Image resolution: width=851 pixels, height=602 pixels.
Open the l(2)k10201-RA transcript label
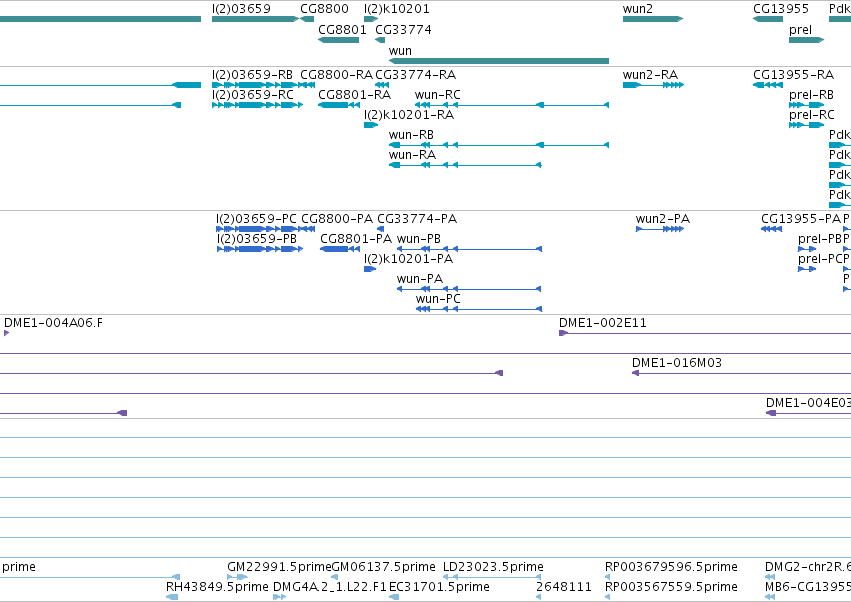click(409, 115)
